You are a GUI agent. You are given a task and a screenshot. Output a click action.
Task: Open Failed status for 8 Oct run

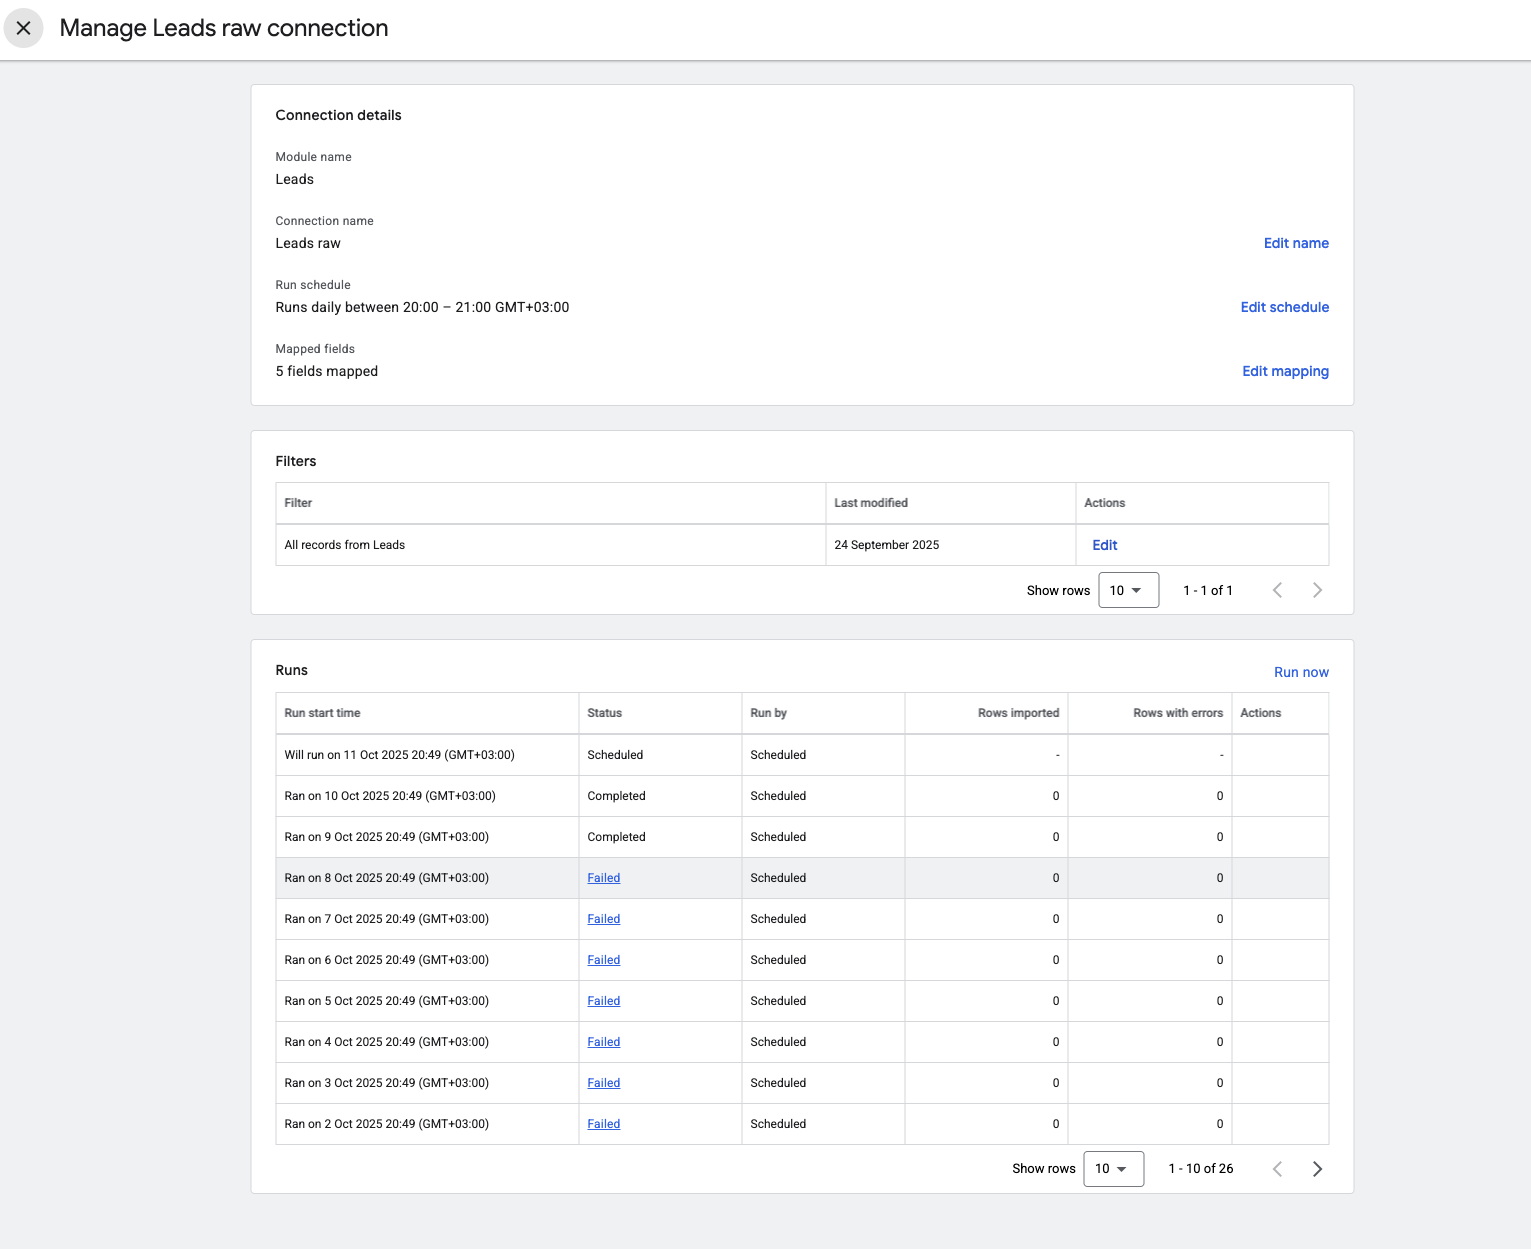coord(603,878)
